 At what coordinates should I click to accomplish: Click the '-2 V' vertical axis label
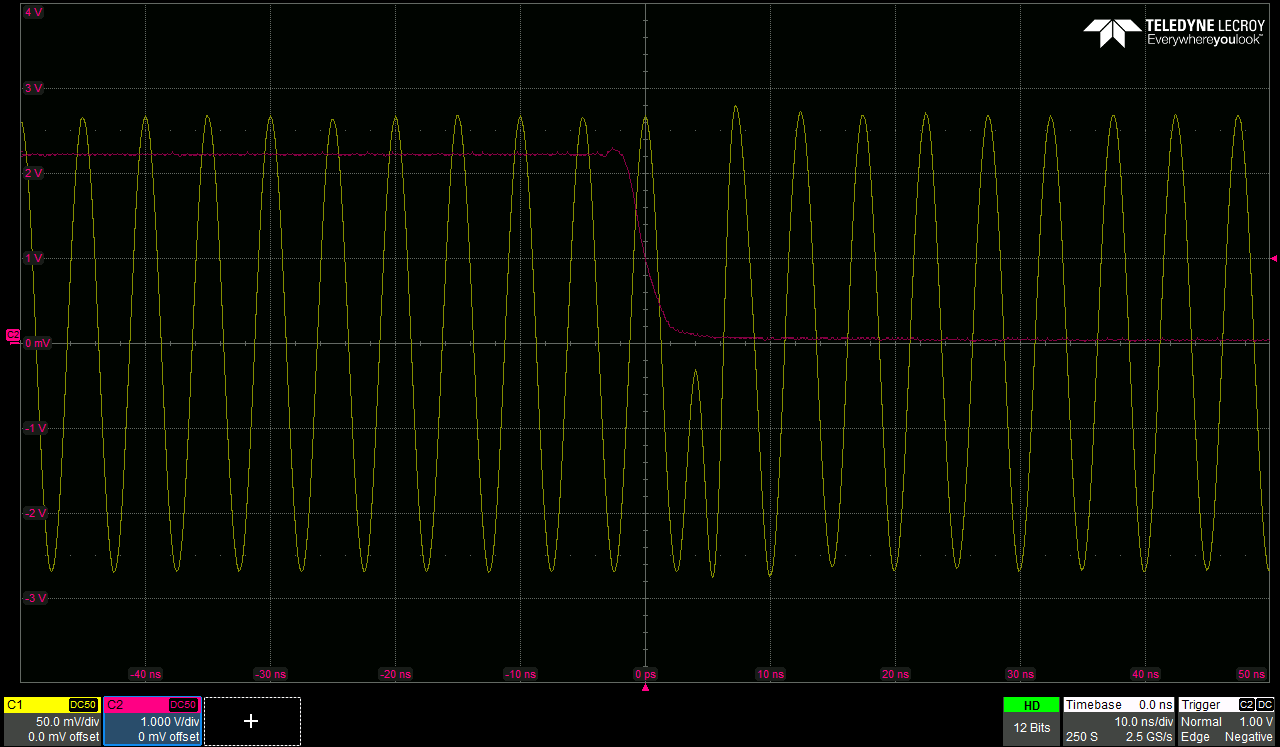tap(35, 513)
